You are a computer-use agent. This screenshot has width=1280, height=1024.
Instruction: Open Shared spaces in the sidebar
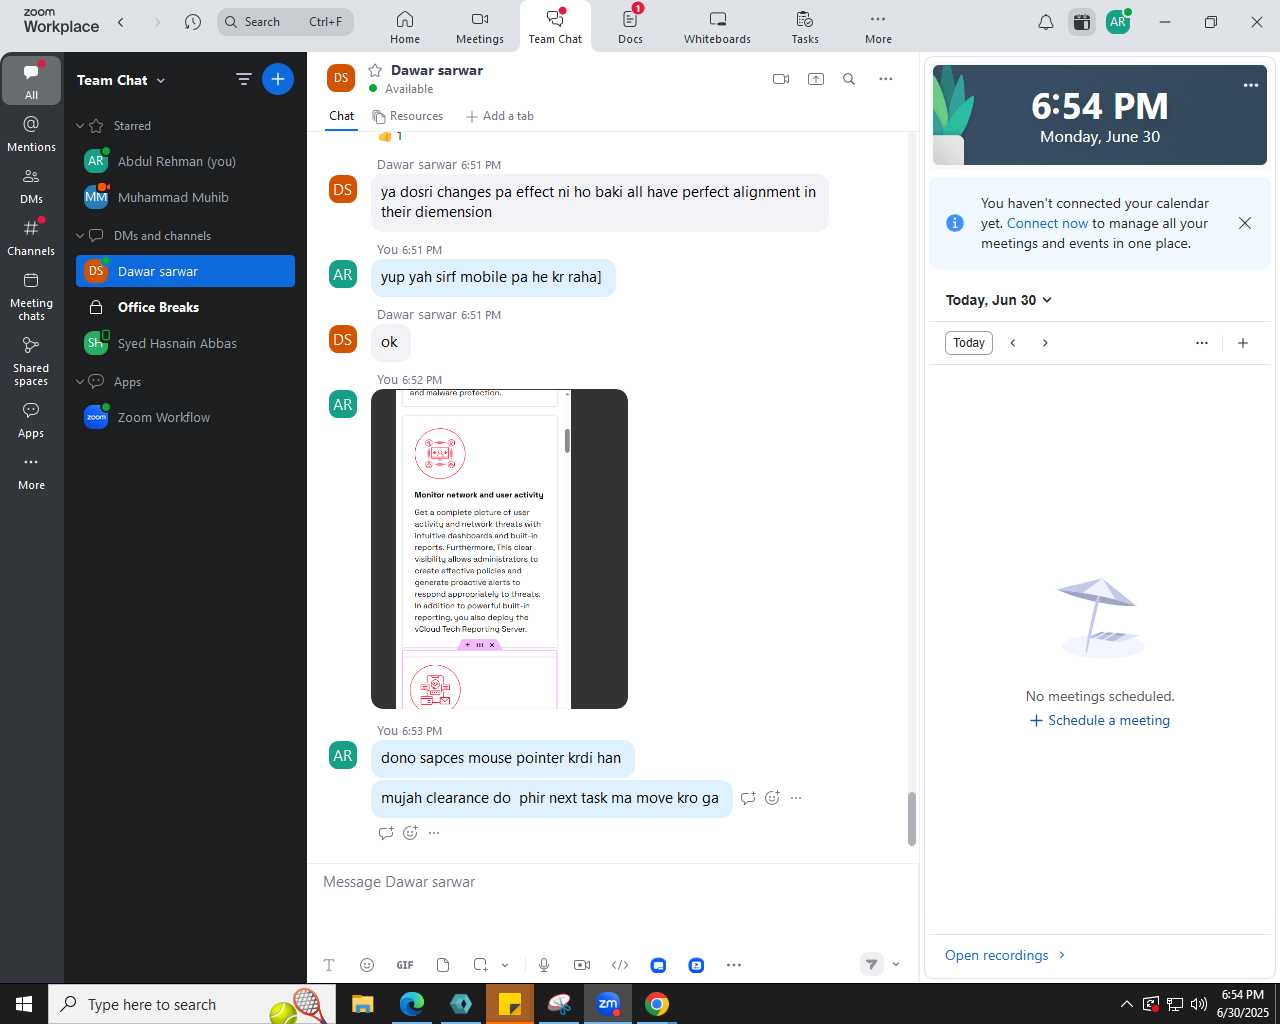pyautogui.click(x=31, y=360)
